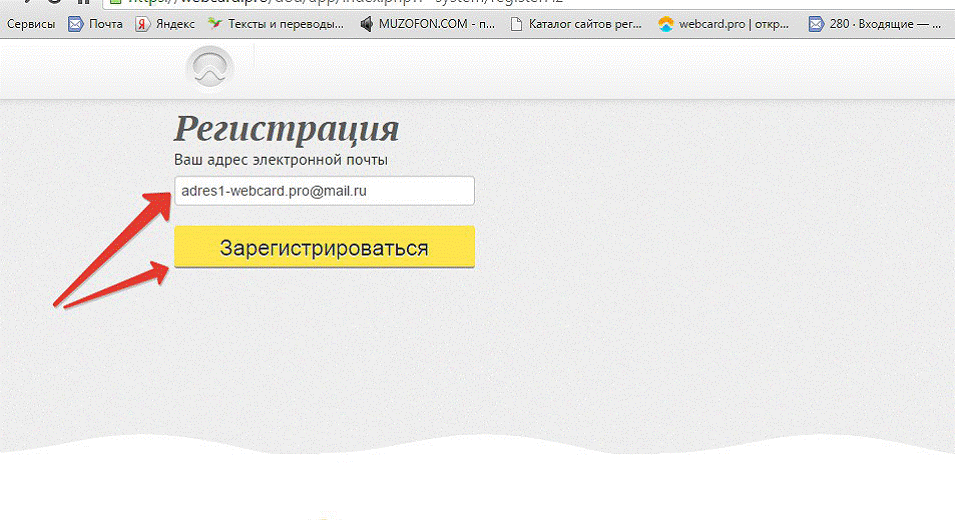Image resolution: width=955 pixels, height=520 pixels.
Task: Click the envelope icon of 280 · Входящие
Action: 816,24
